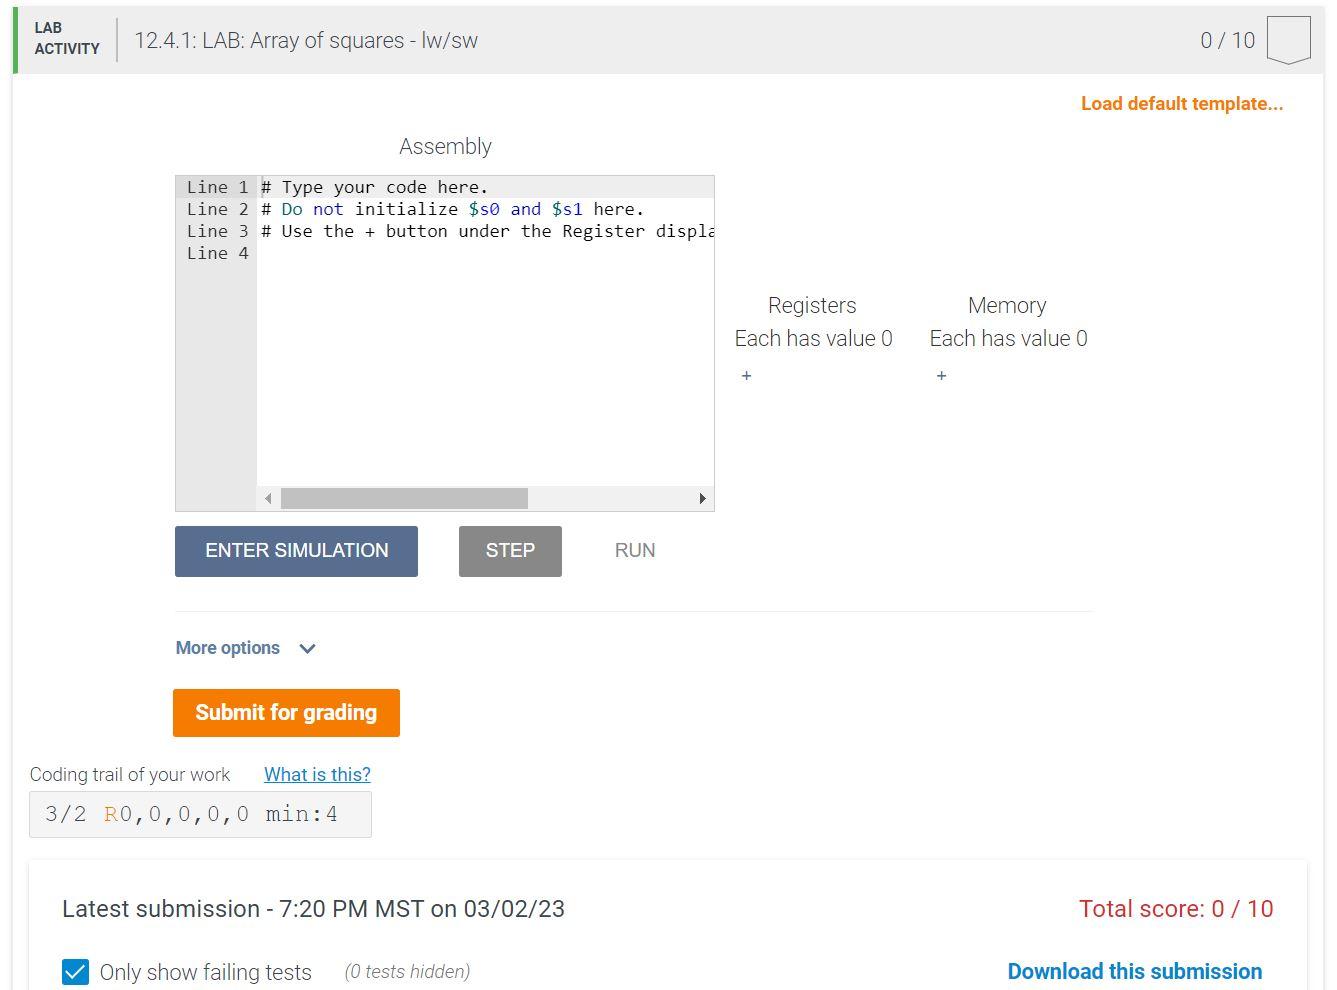Open the Load default template link
The image size is (1337, 990).
tap(1181, 103)
